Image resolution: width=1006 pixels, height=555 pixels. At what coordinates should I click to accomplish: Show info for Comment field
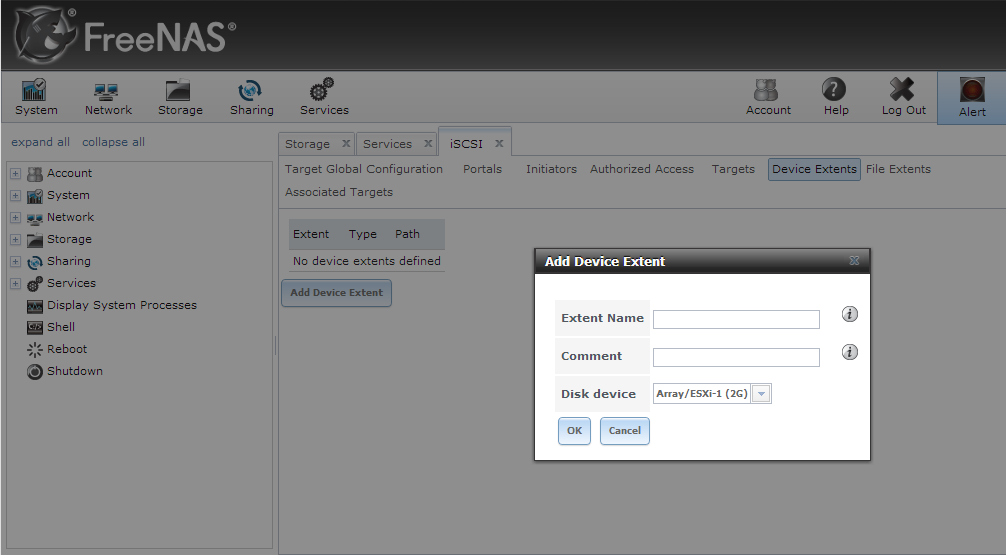click(849, 352)
